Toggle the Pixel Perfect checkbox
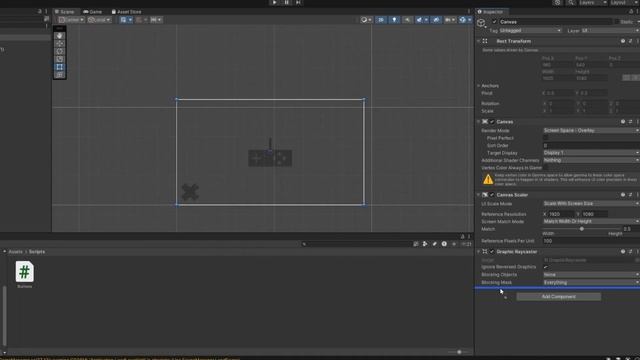This screenshot has height=360, width=640. click(546, 138)
